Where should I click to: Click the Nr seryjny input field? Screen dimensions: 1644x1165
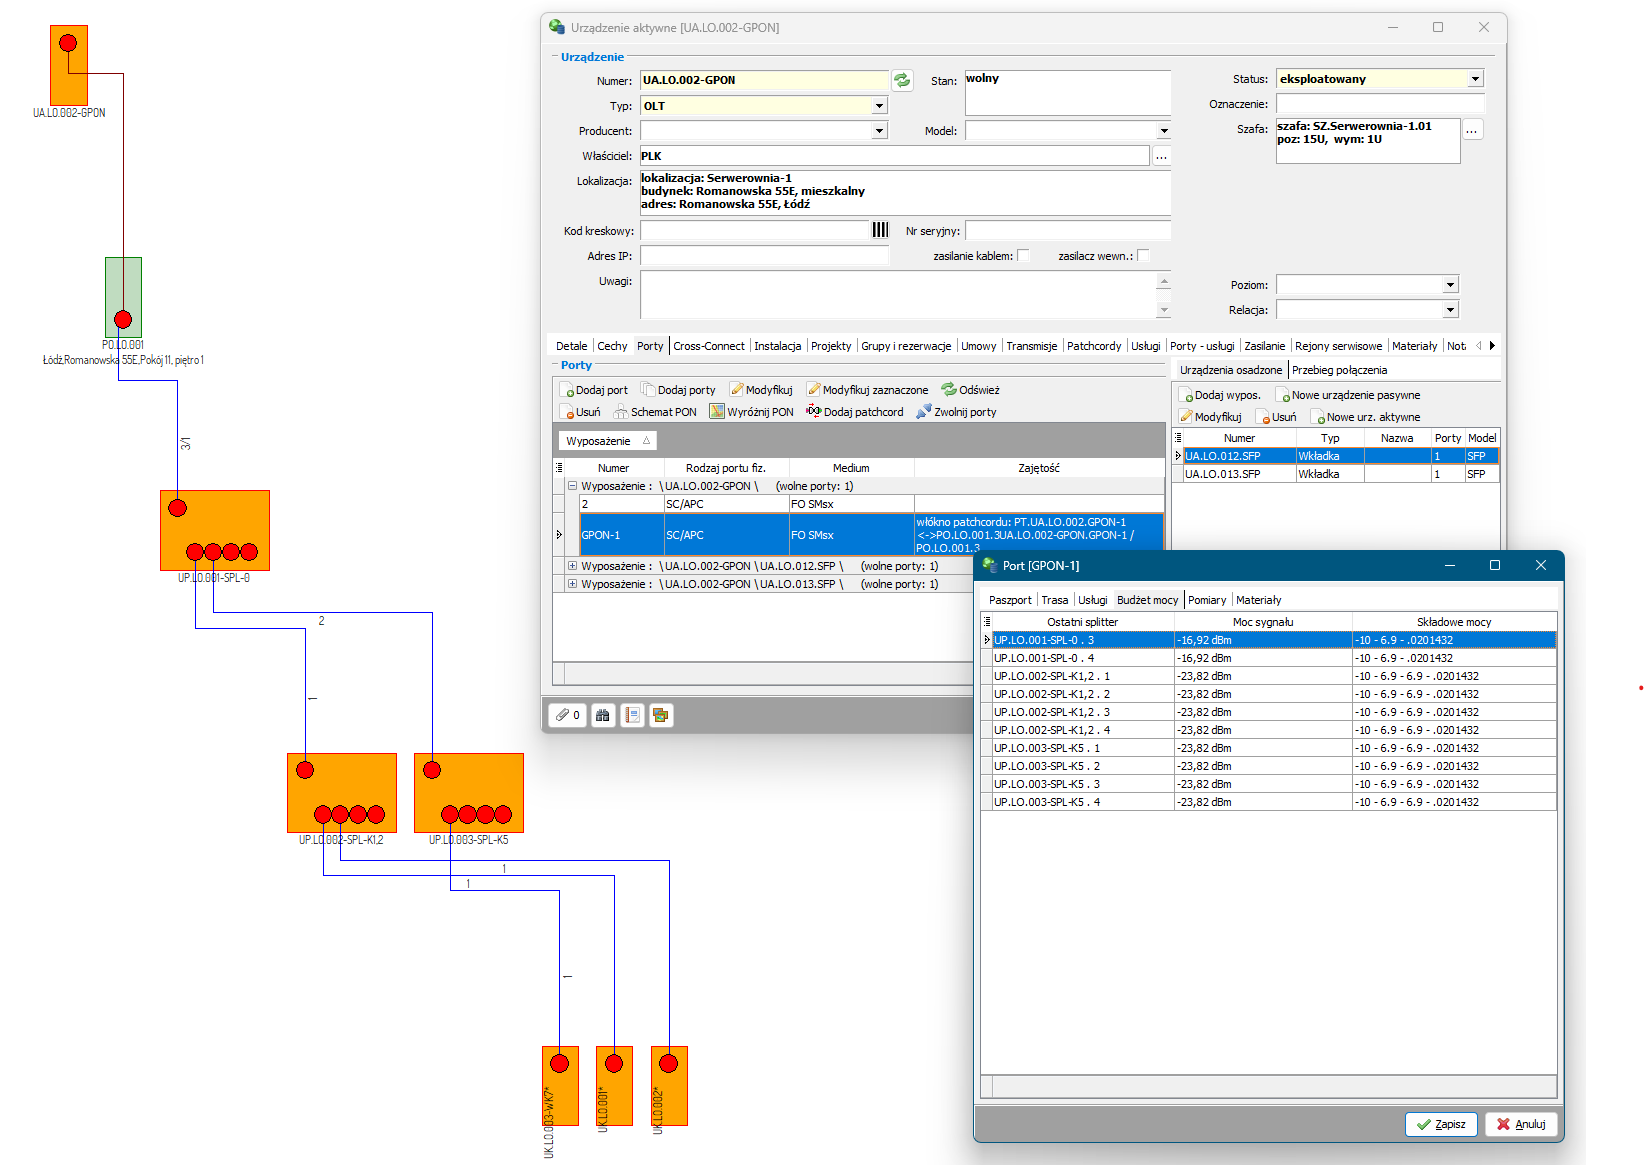(x=1068, y=231)
